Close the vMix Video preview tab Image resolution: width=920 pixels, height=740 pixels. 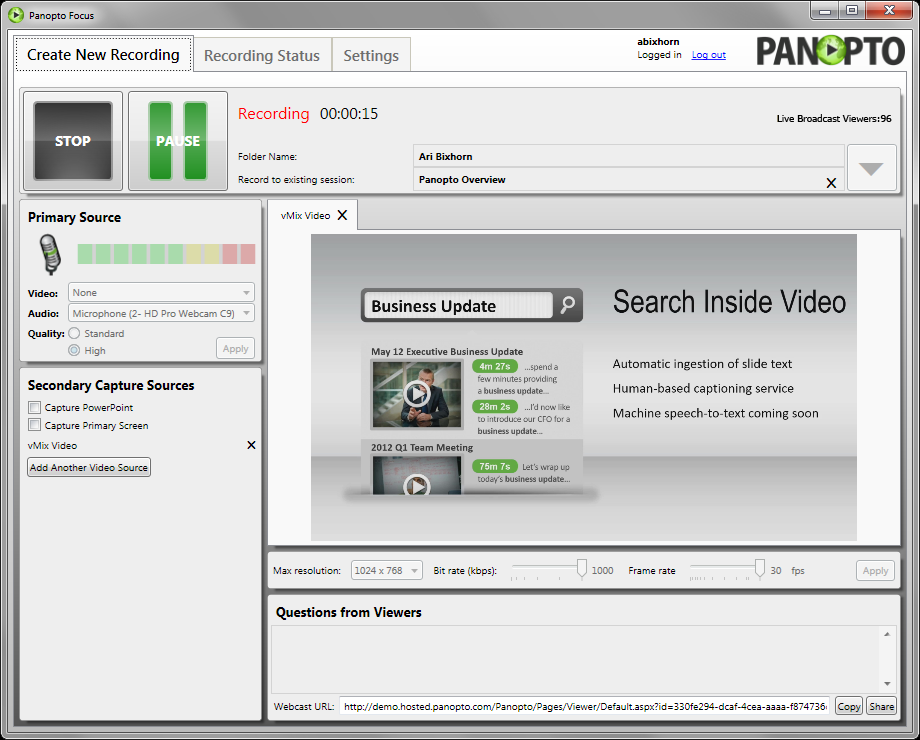[x=343, y=215]
